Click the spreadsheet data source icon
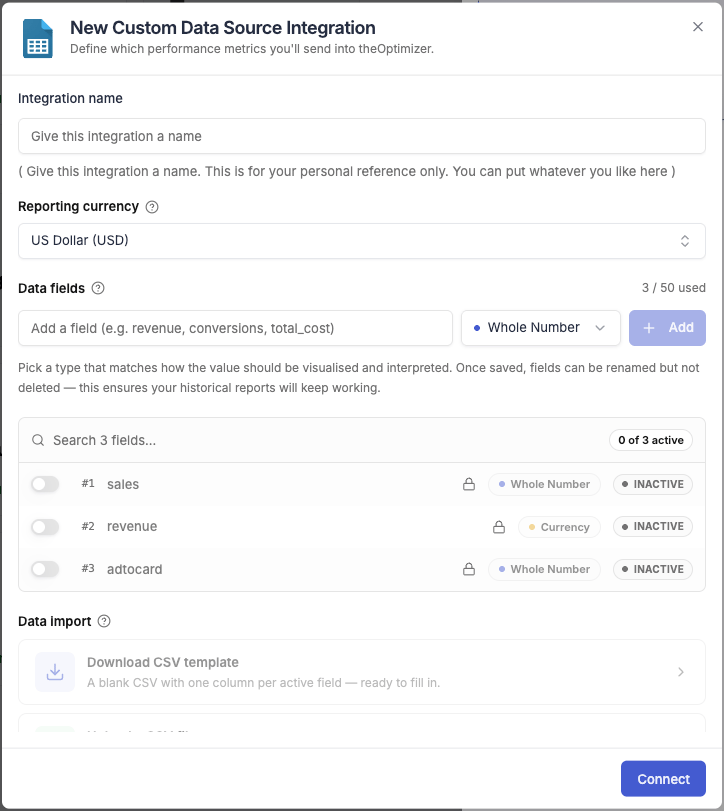 [x=38, y=38]
